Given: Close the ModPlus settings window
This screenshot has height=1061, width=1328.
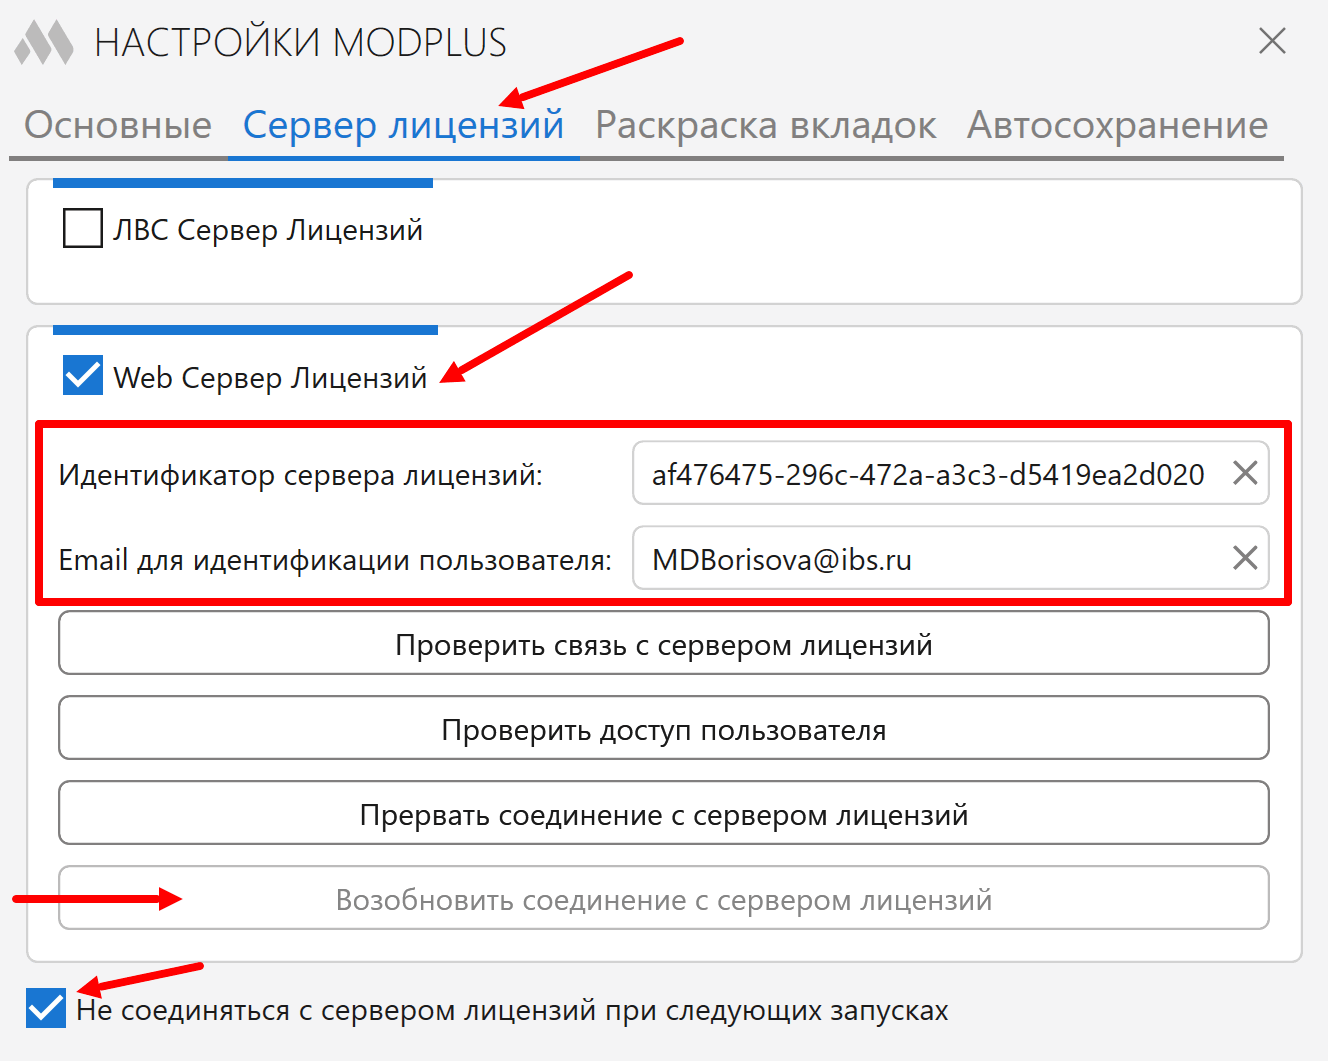Looking at the screenshot, I should click(x=1272, y=41).
